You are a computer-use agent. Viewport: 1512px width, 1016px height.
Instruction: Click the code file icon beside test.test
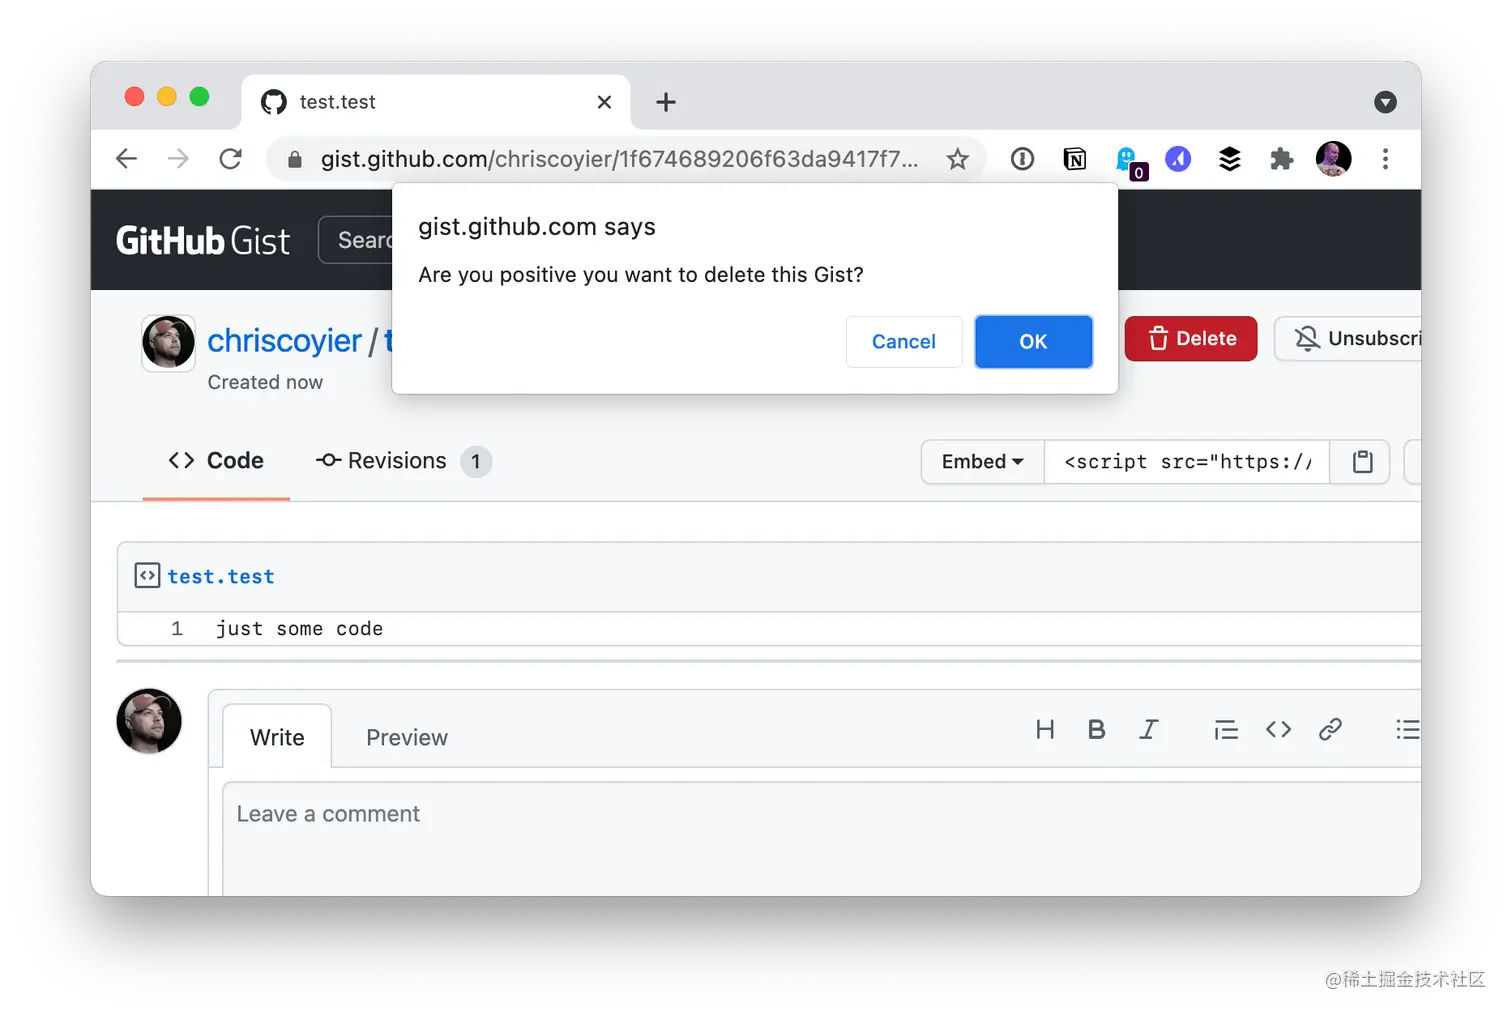click(147, 575)
